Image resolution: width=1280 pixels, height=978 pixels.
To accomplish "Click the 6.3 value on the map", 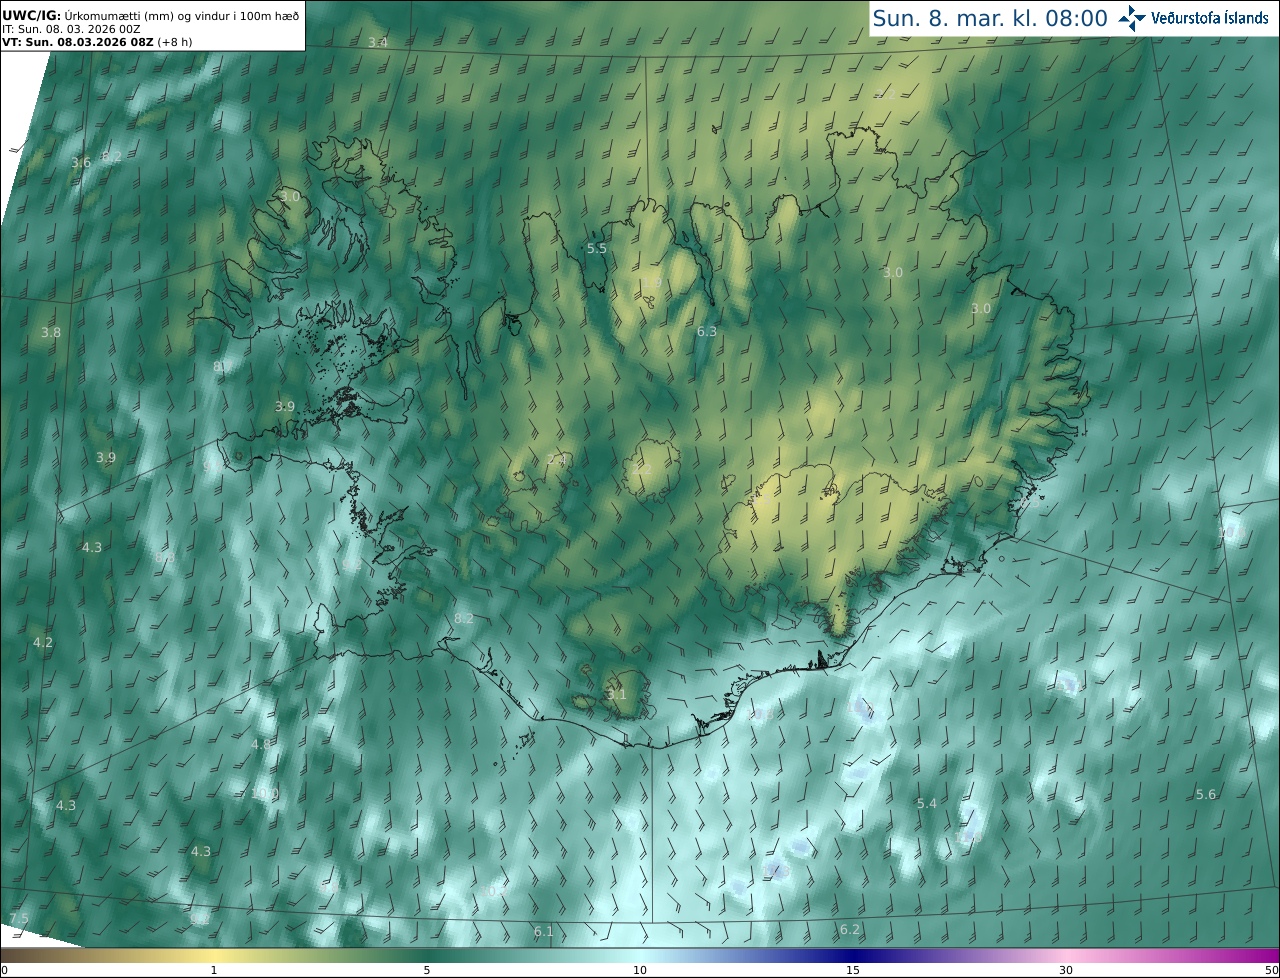I will (707, 331).
